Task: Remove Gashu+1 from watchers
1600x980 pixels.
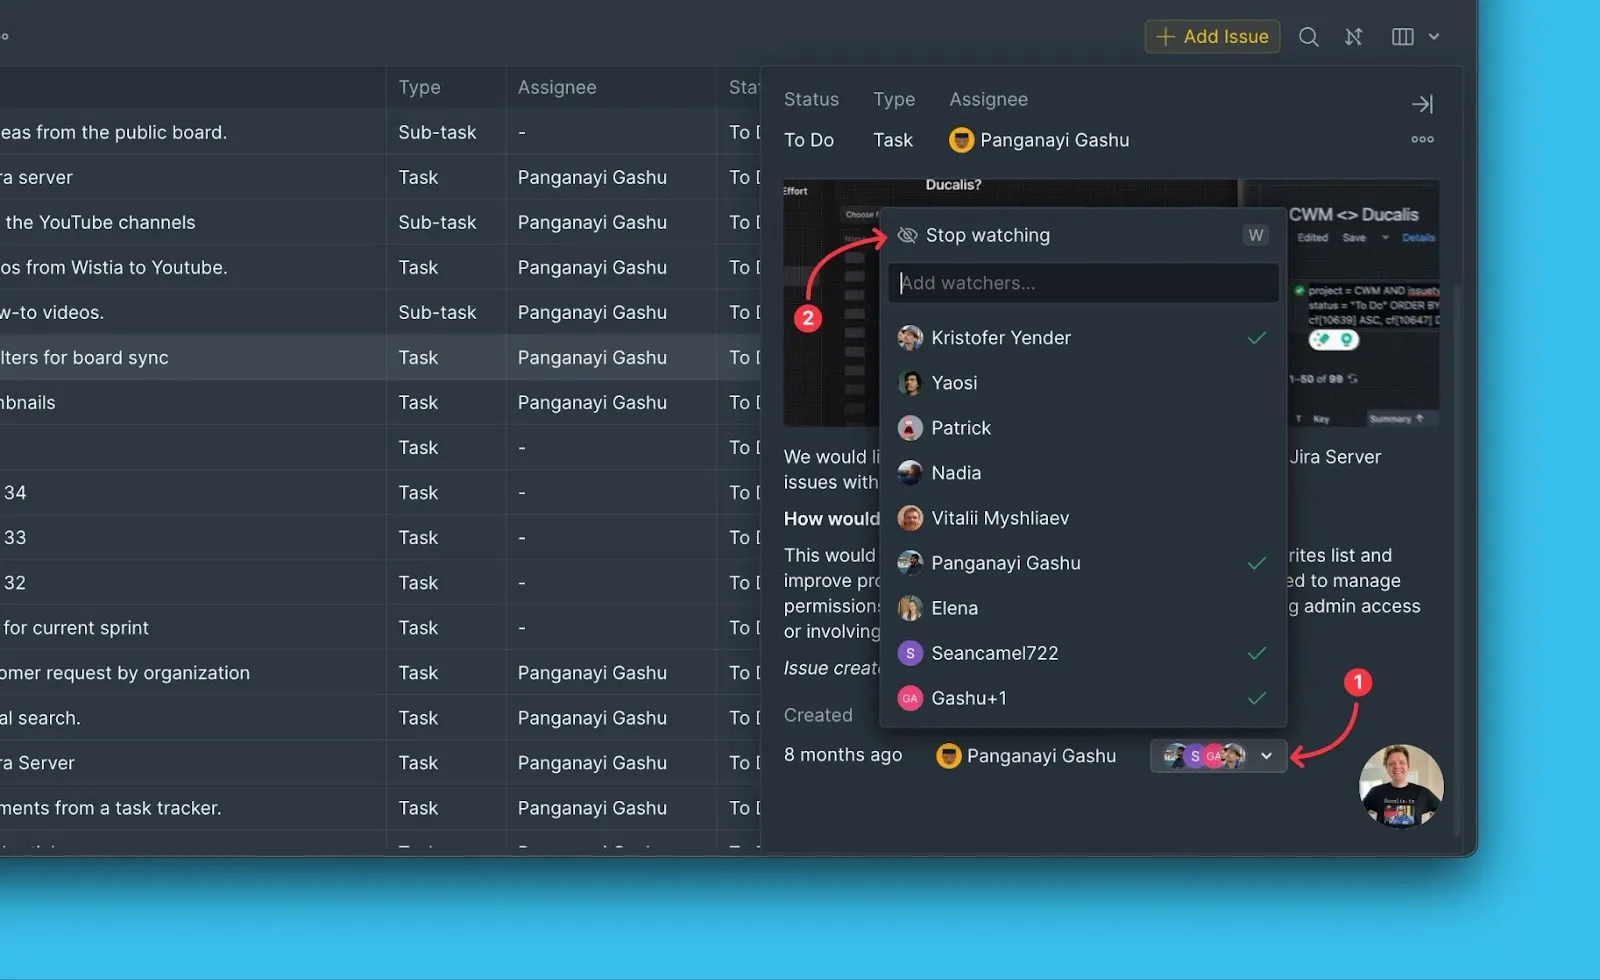Action: click(x=1257, y=698)
